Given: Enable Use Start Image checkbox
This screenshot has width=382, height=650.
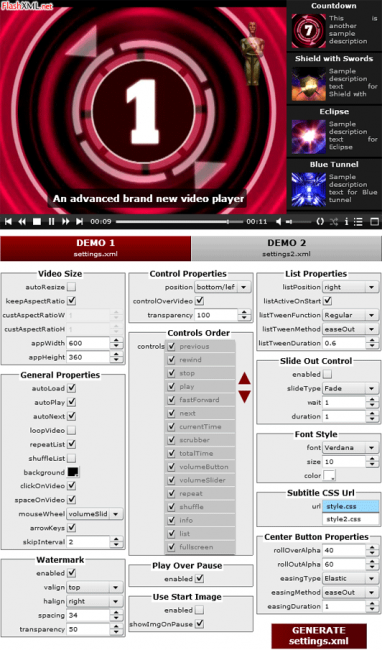Looking at the screenshot, I should (x=200, y=610).
